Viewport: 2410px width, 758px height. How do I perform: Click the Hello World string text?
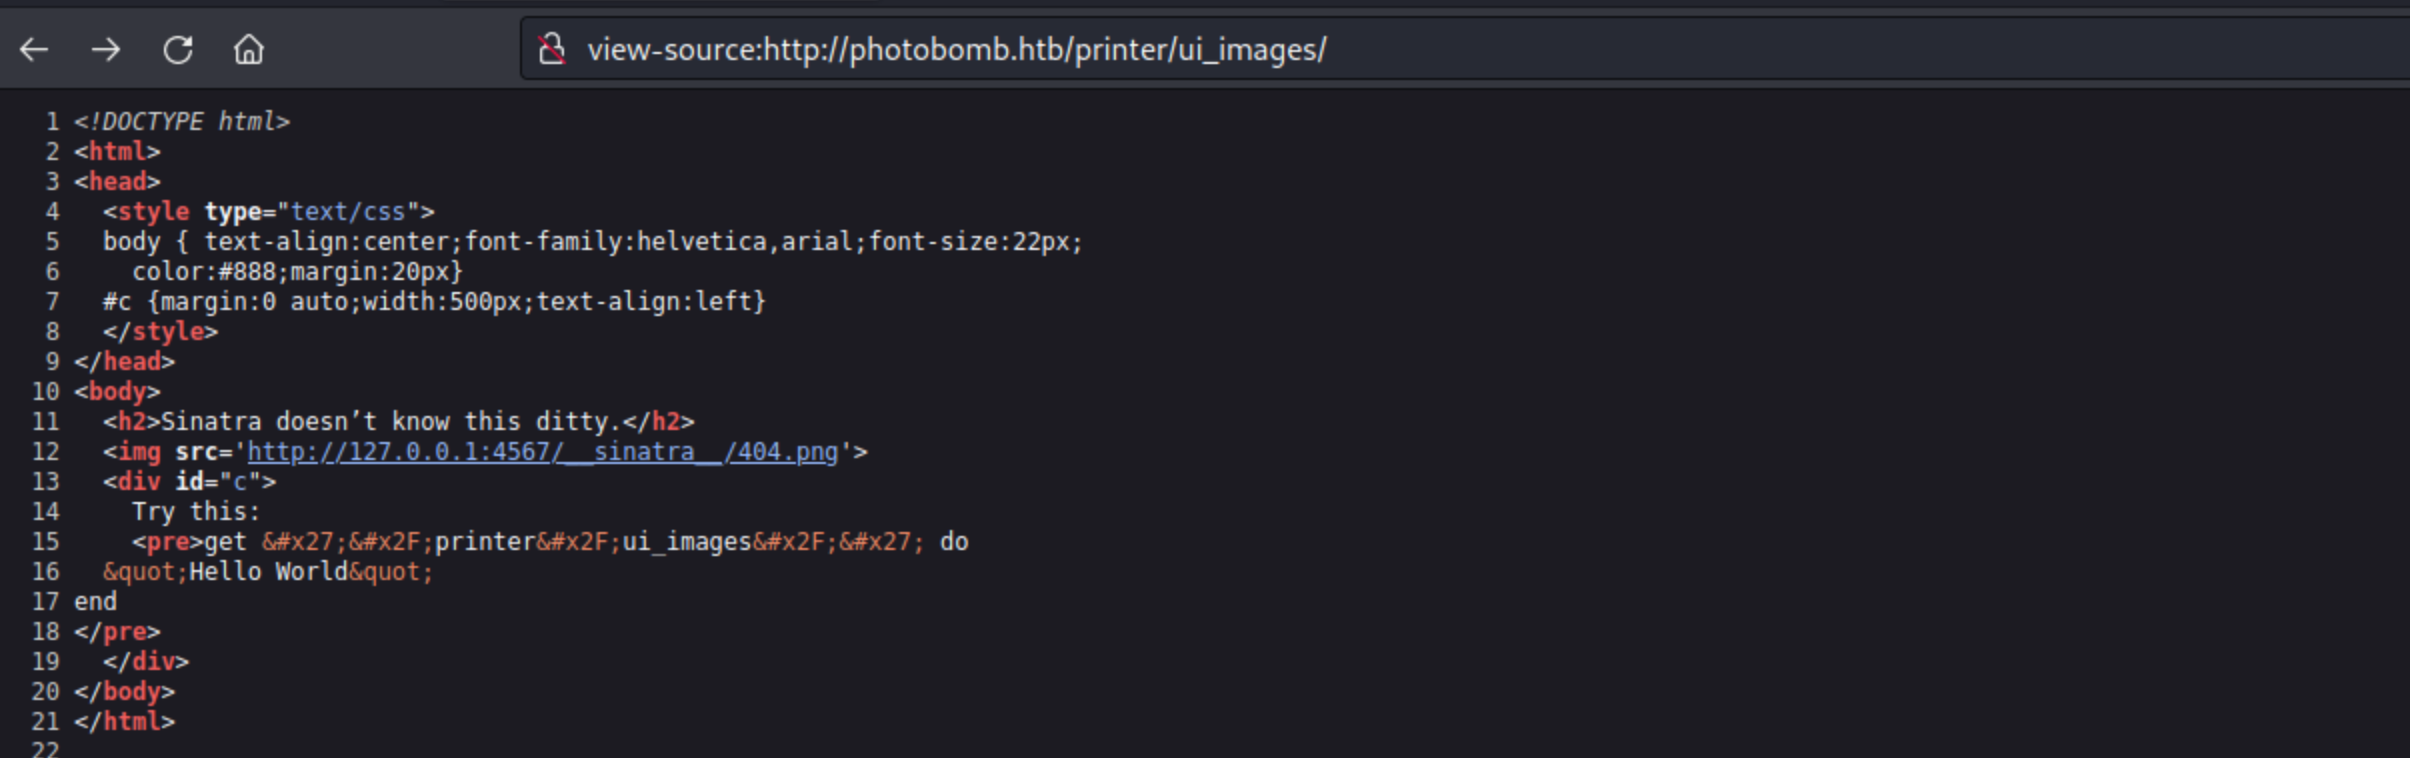[267, 572]
